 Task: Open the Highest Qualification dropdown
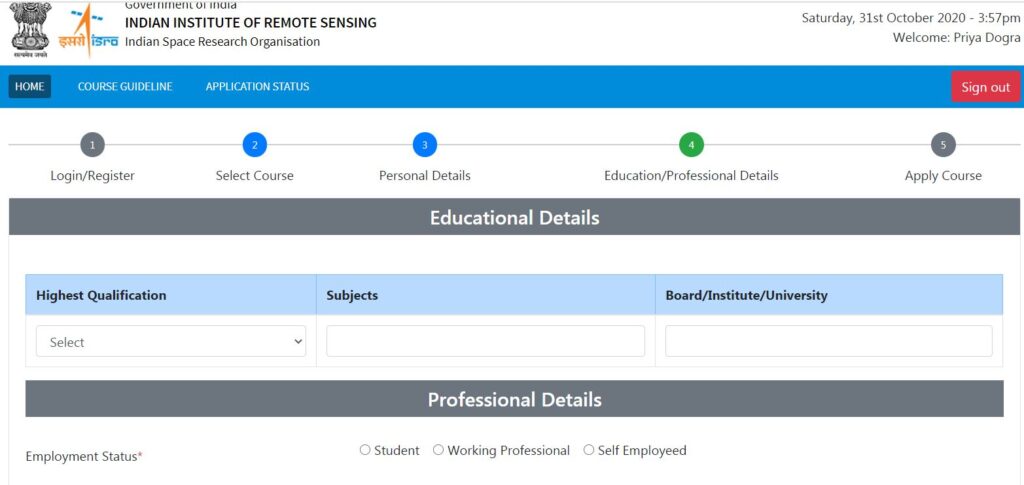click(171, 341)
